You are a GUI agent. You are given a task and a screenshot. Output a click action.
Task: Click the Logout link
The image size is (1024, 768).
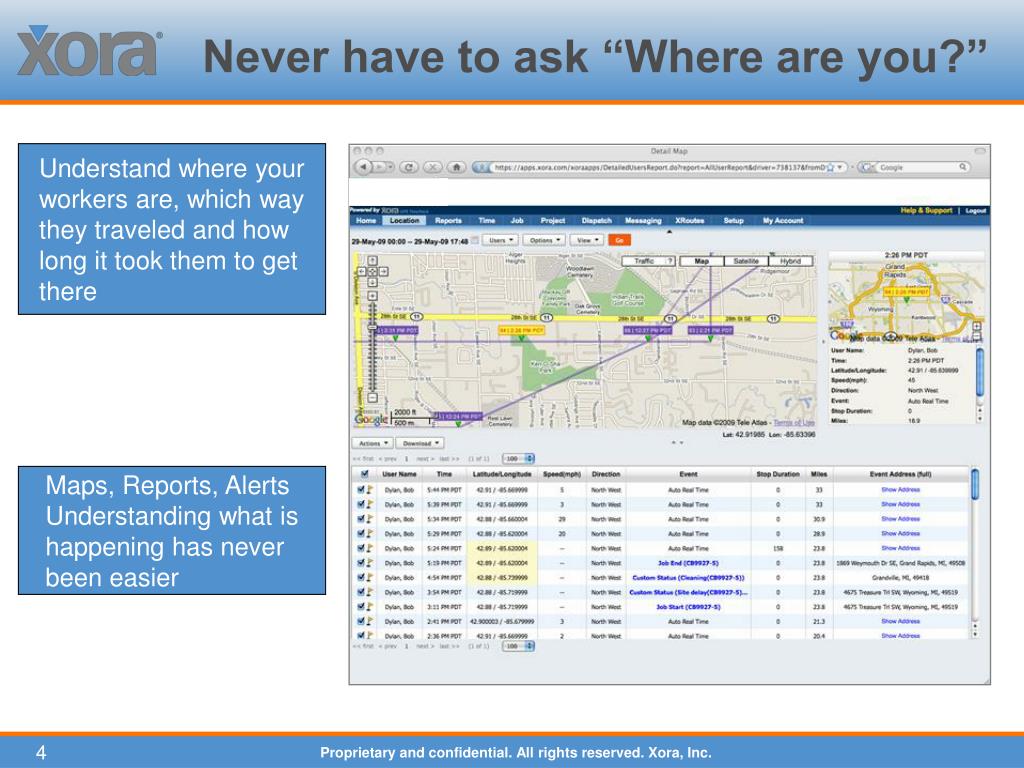click(x=976, y=210)
